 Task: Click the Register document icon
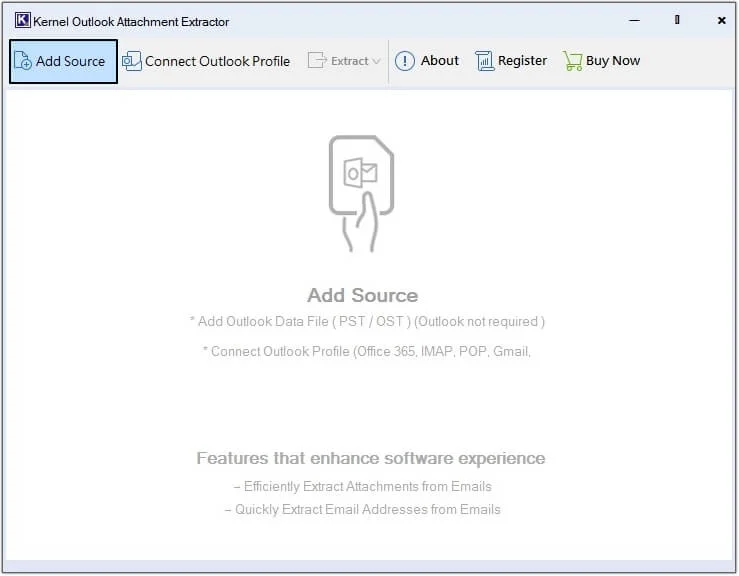click(484, 61)
